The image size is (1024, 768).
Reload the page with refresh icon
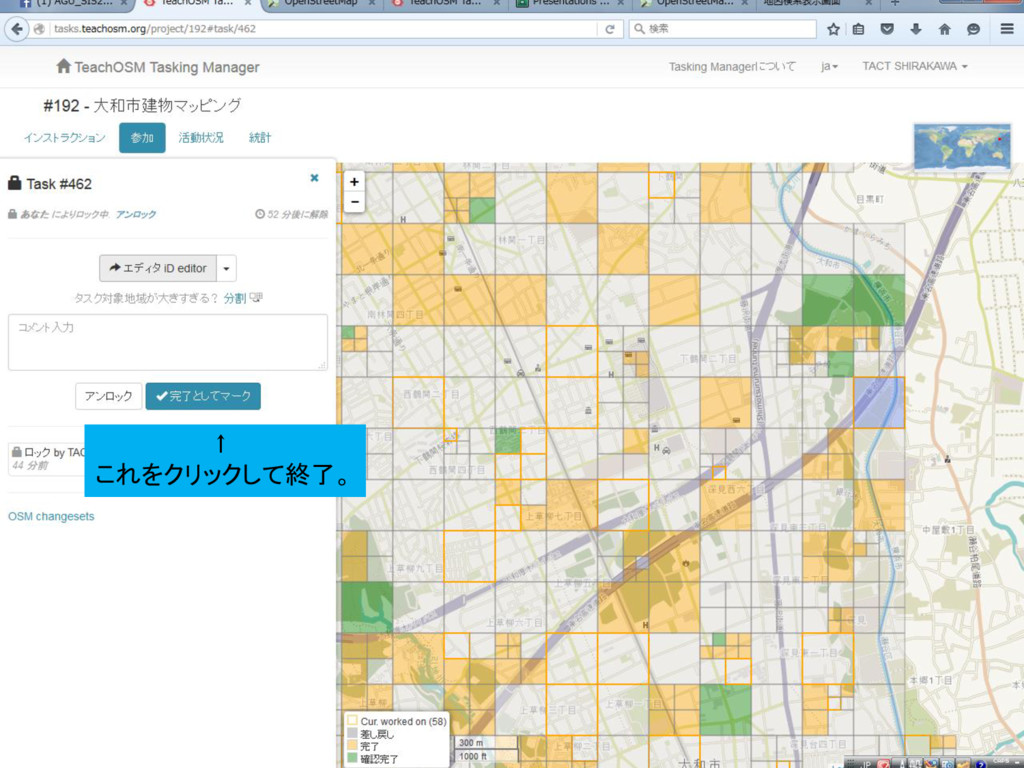point(610,29)
